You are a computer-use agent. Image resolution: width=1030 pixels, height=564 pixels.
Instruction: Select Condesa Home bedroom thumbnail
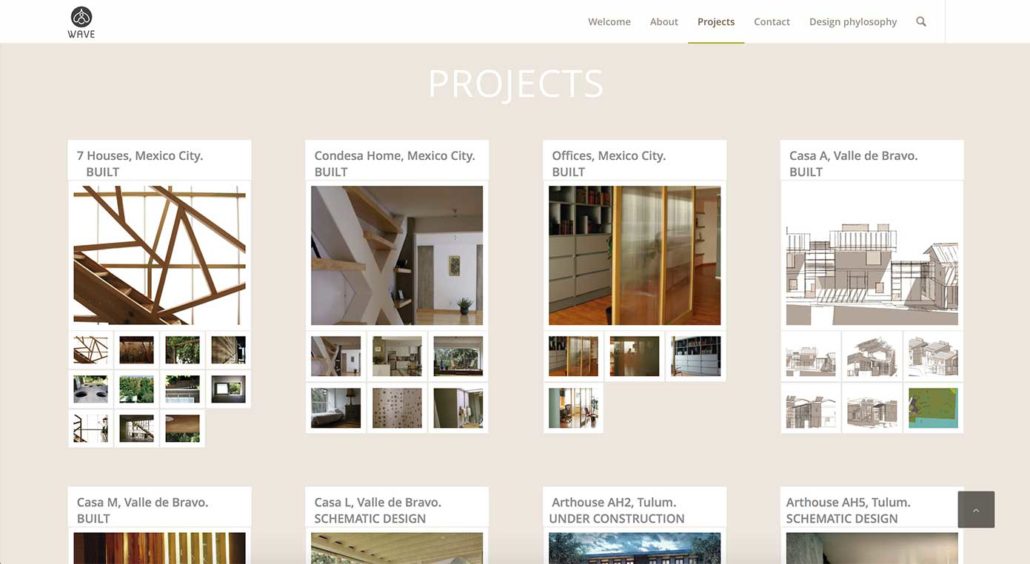pyautogui.click(x=336, y=408)
